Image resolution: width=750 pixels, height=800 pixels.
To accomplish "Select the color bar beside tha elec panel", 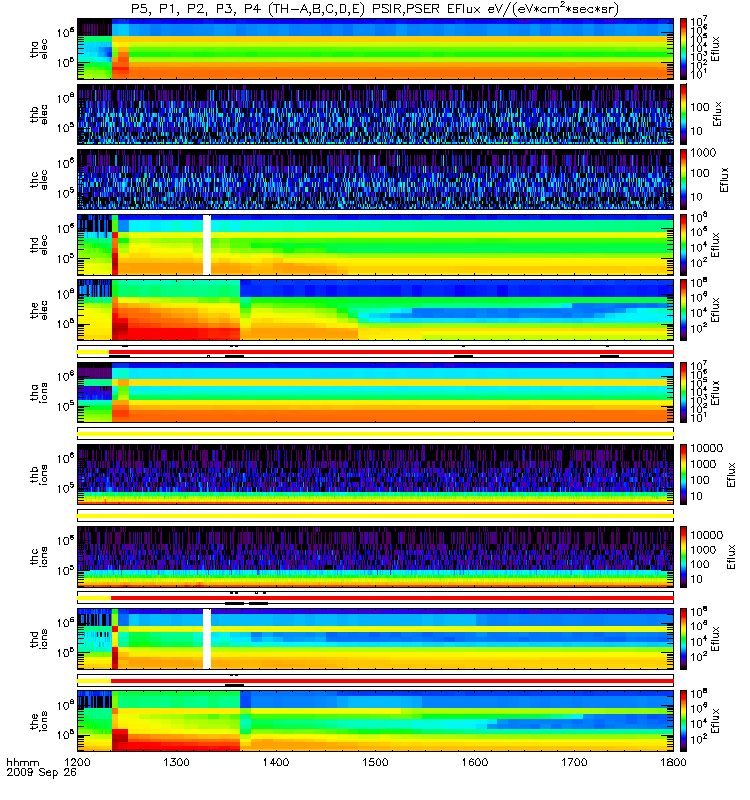I will tap(683, 49).
